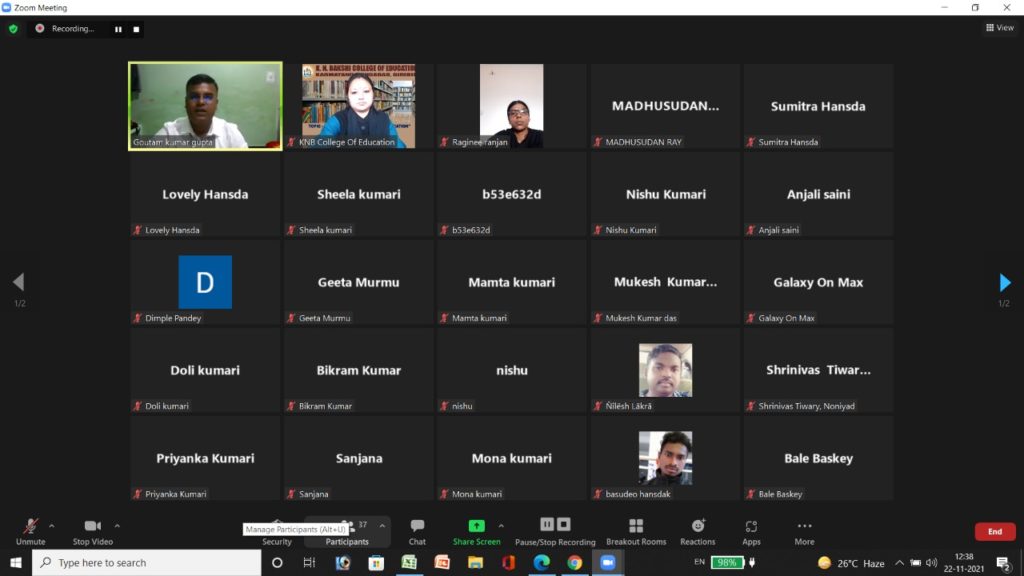Click the EN language indicator
This screenshot has width=1024, height=576.
pos(699,562)
